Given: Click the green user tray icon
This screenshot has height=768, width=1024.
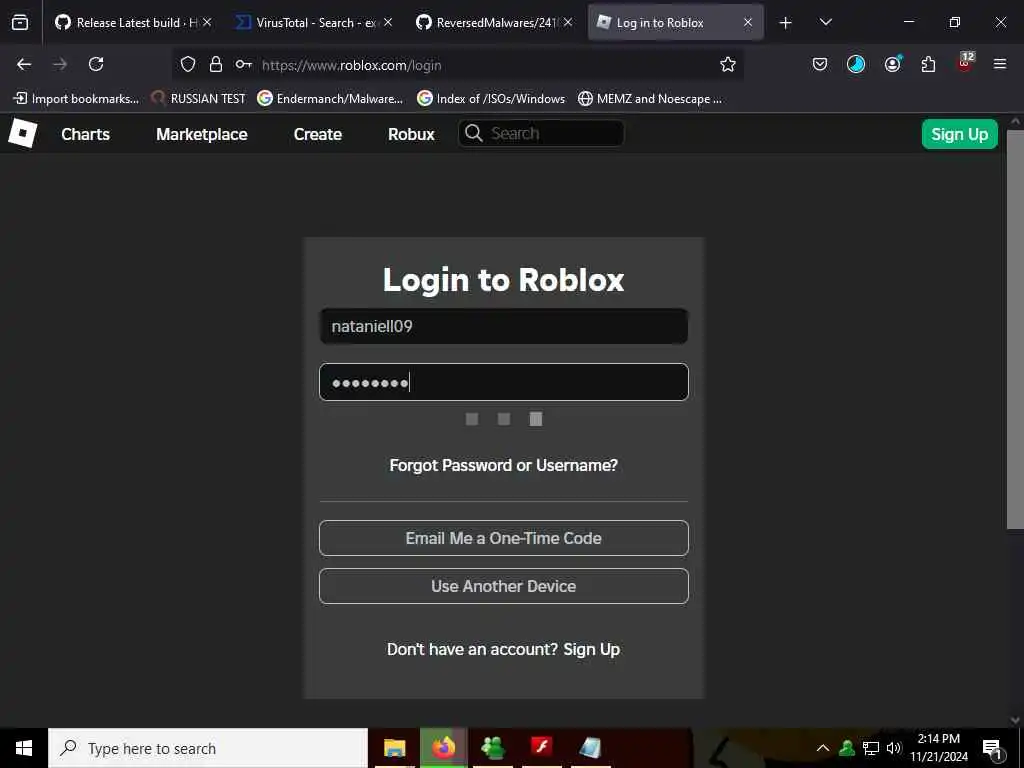Looking at the screenshot, I should [x=847, y=748].
